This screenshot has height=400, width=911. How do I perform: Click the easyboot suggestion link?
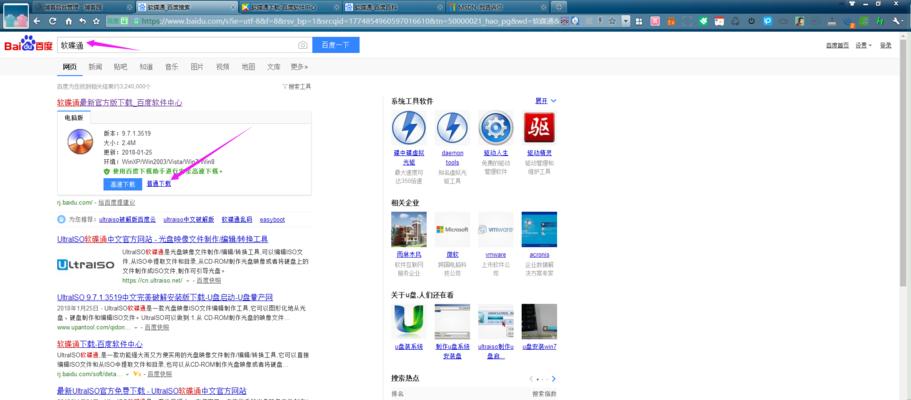pos(272,220)
